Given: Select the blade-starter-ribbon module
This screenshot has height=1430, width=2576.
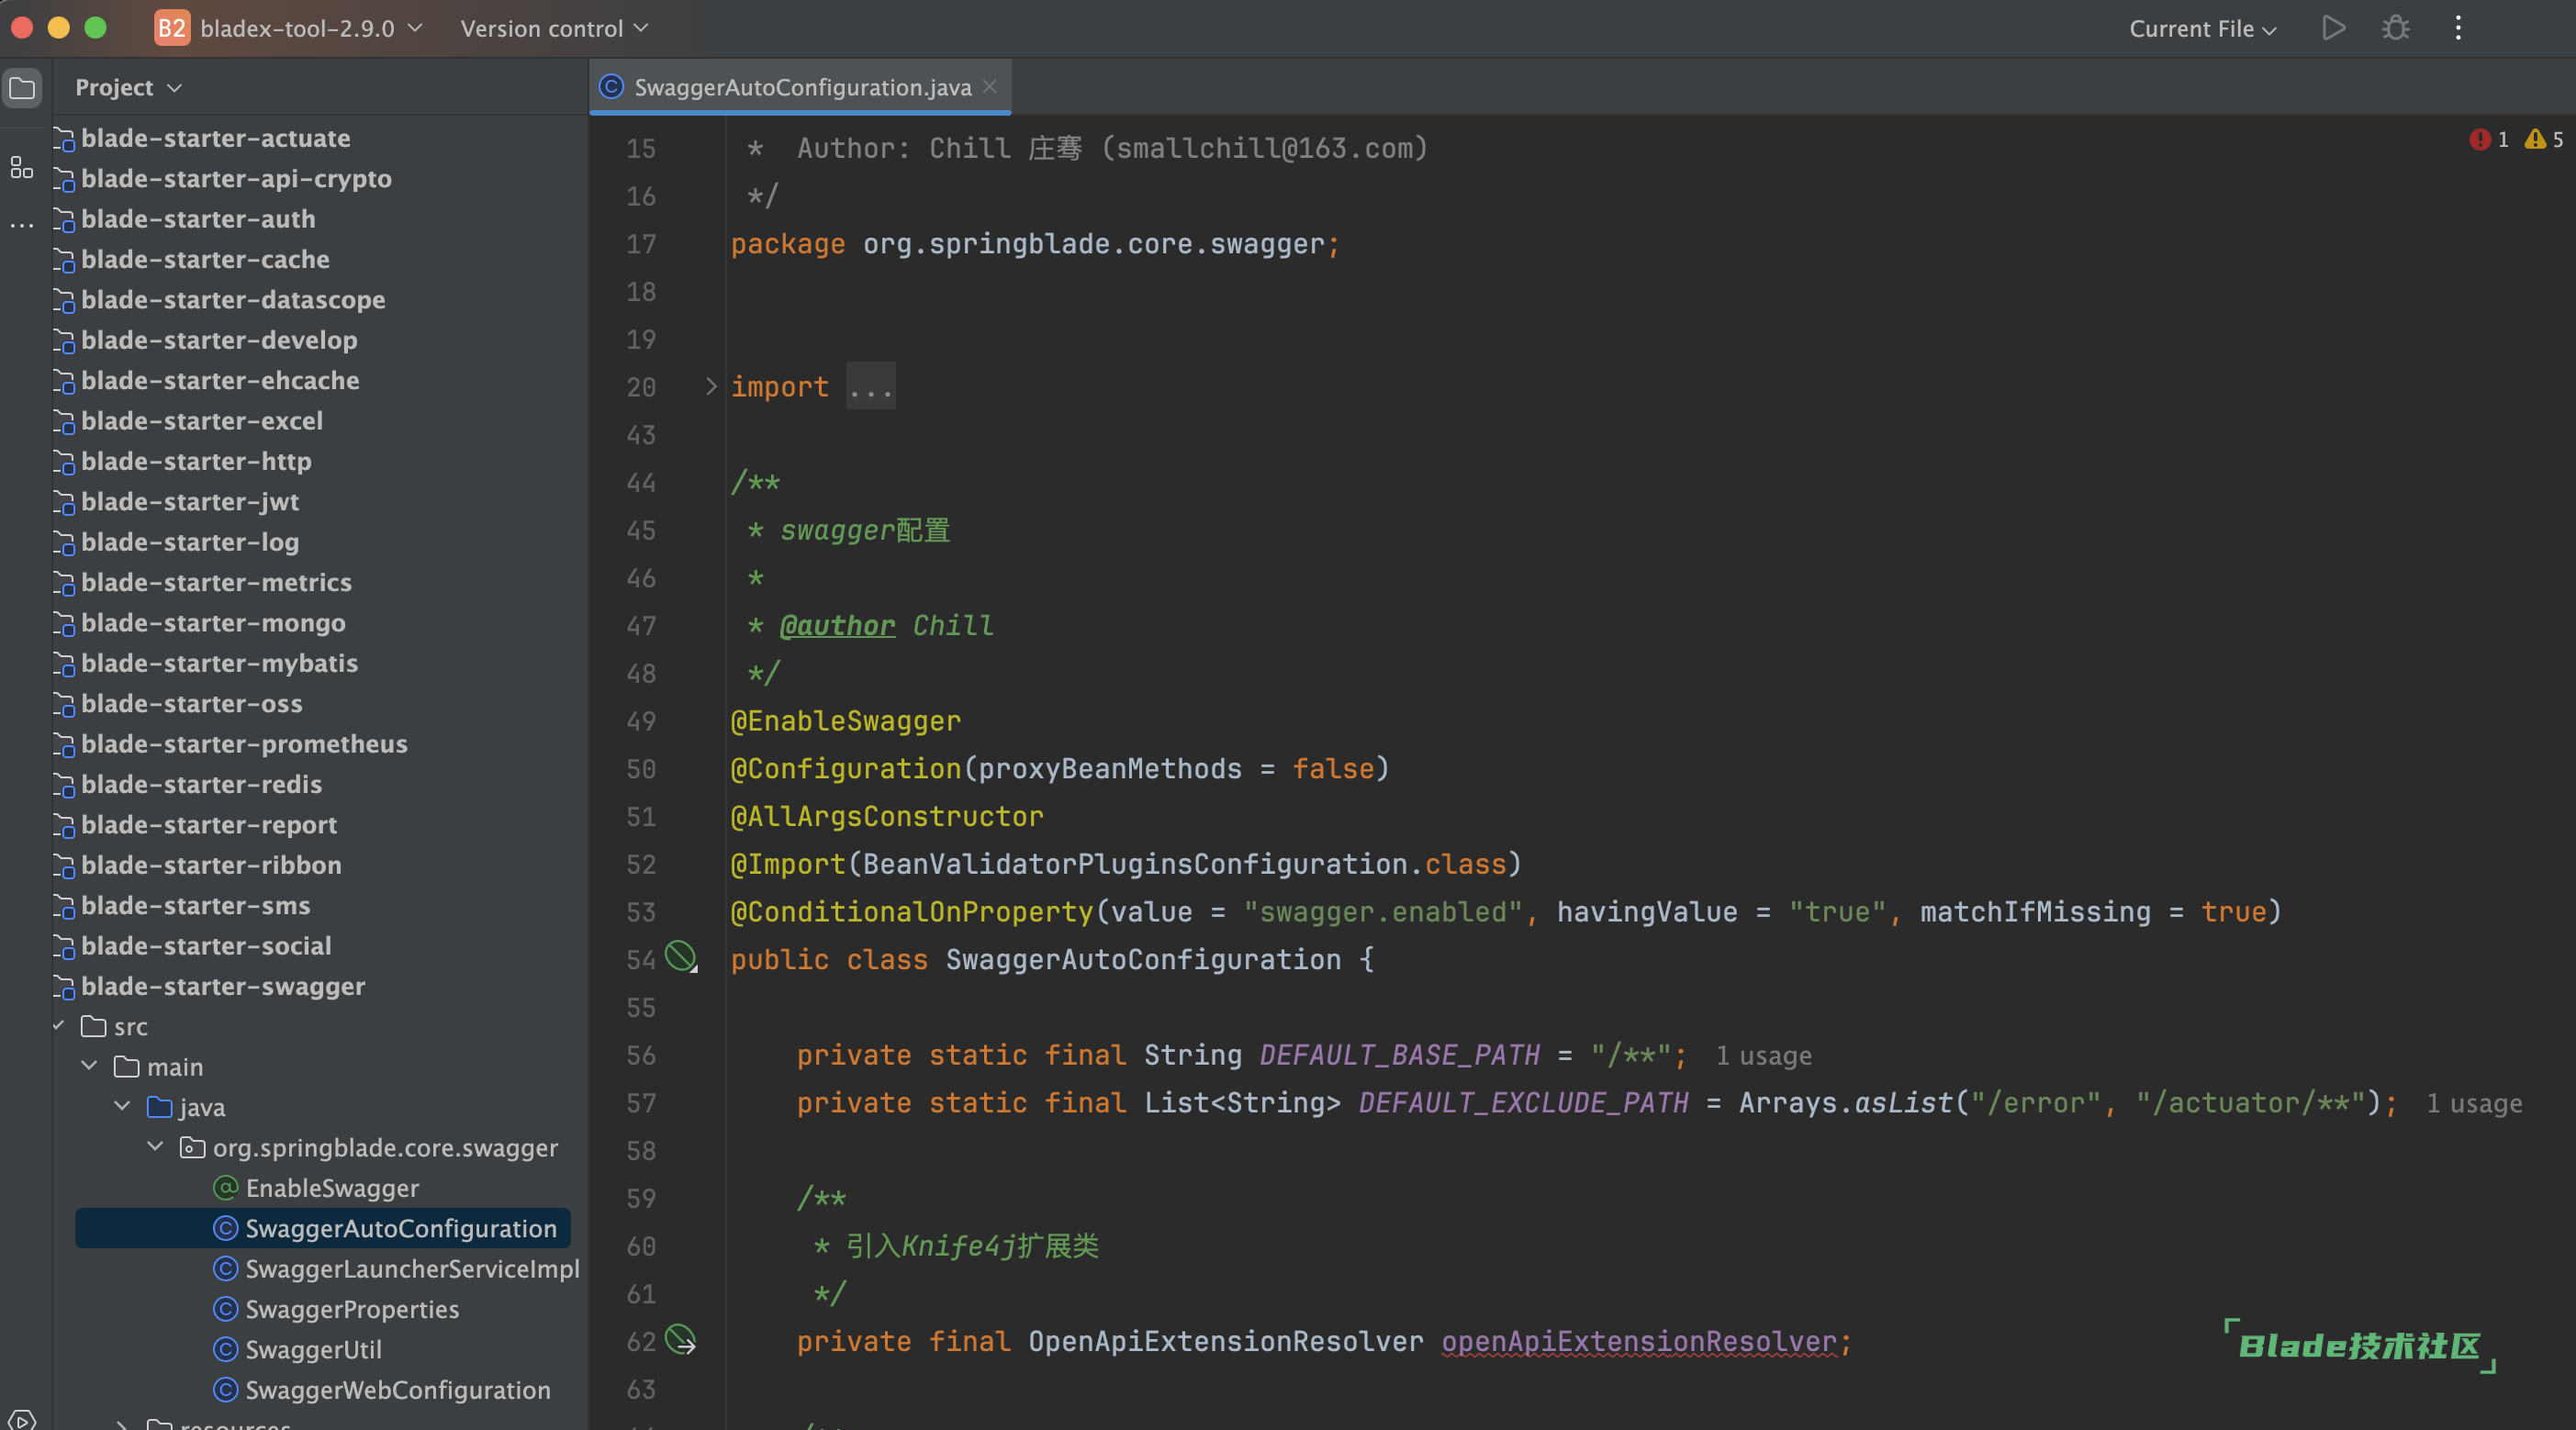Looking at the screenshot, I should [x=211, y=865].
